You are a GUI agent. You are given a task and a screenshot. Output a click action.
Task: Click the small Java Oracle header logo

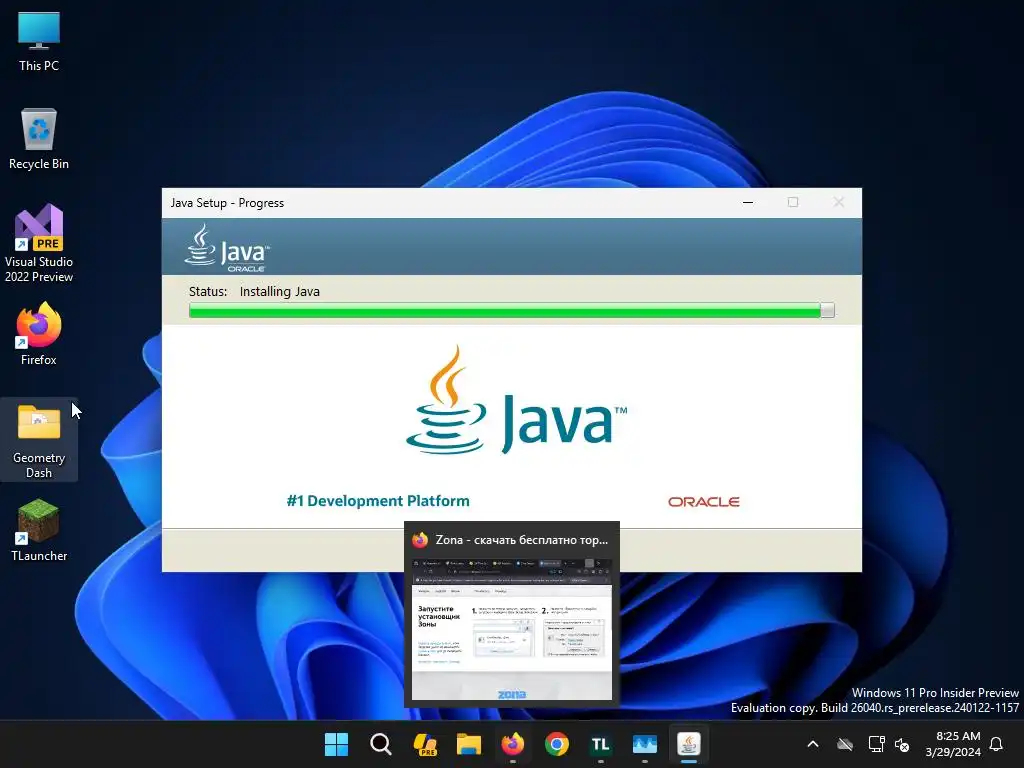pos(227,248)
